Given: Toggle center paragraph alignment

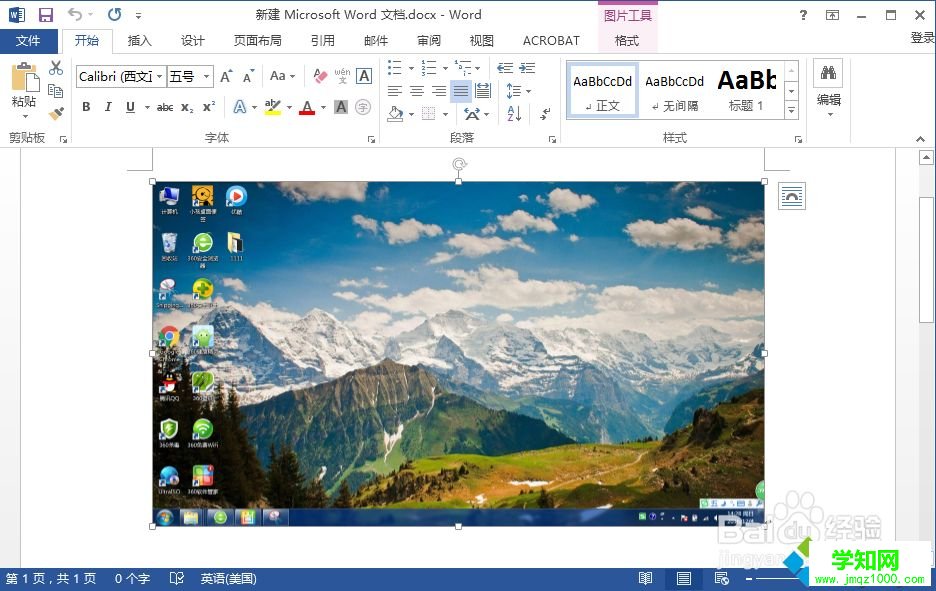Looking at the screenshot, I should pos(415,91).
